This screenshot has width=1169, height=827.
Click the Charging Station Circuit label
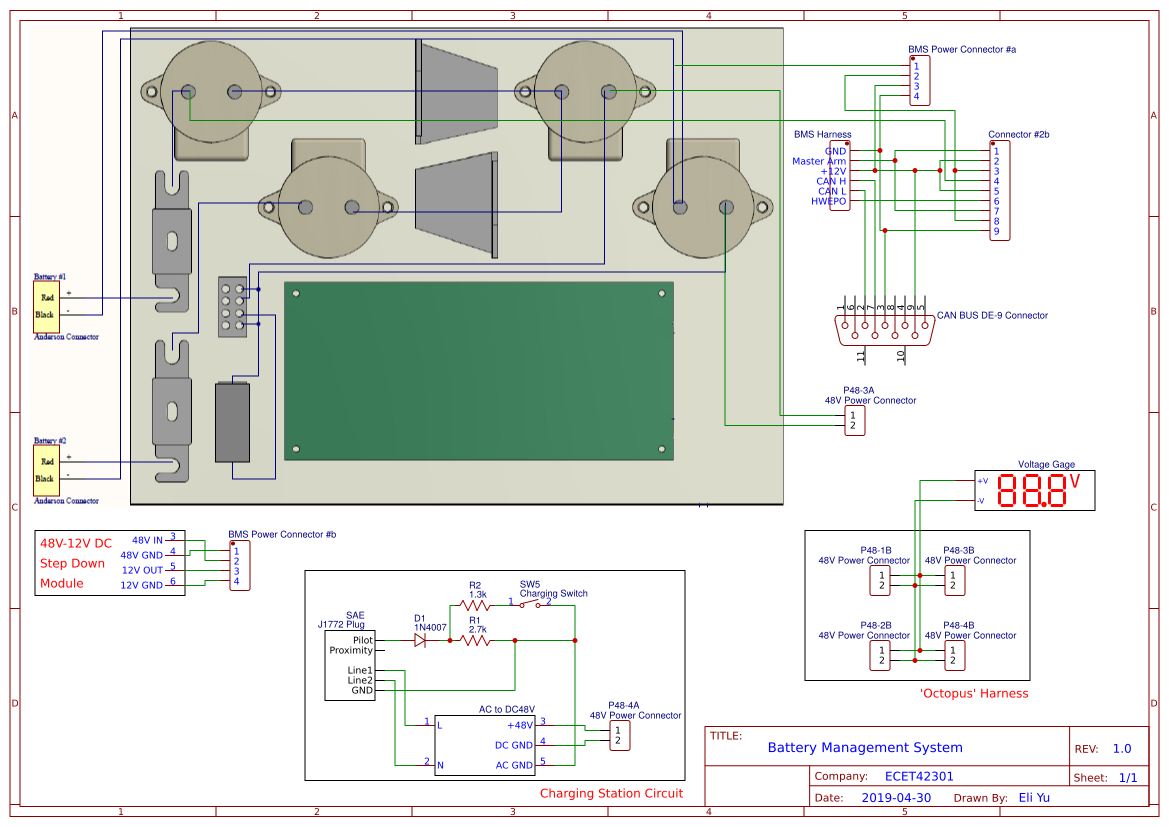coord(611,793)
